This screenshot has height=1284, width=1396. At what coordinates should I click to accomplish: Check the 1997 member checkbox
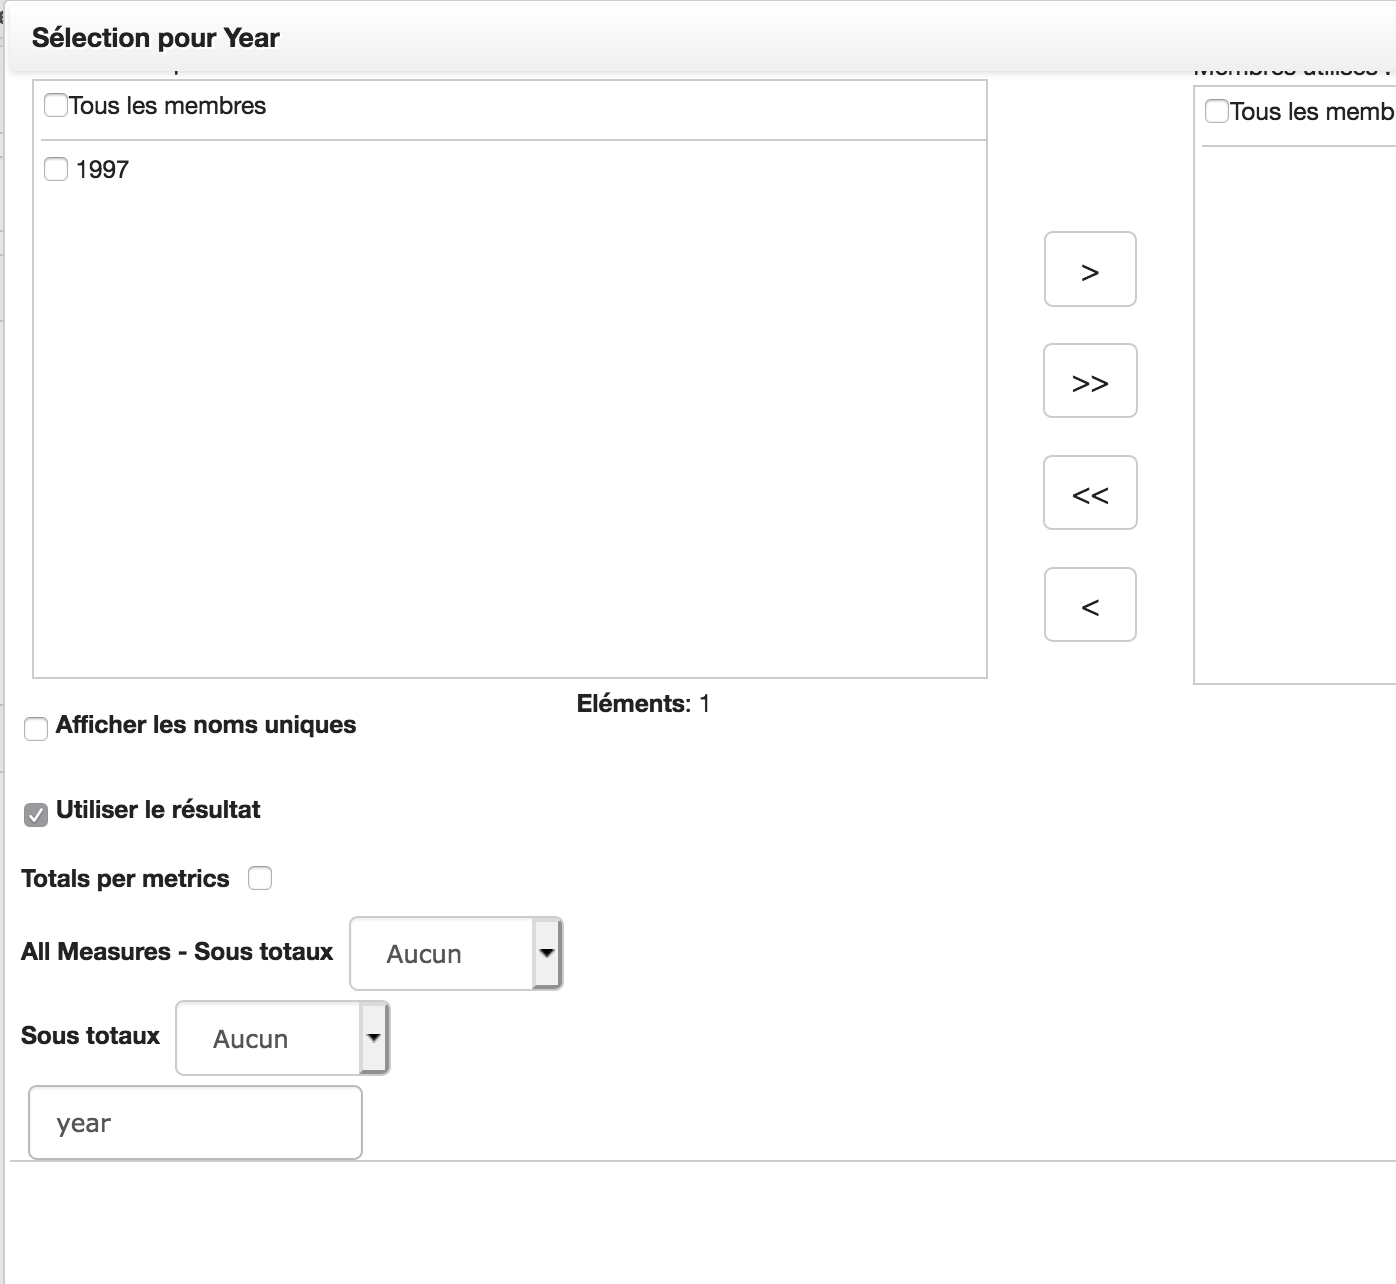click(x=56, y=169)
